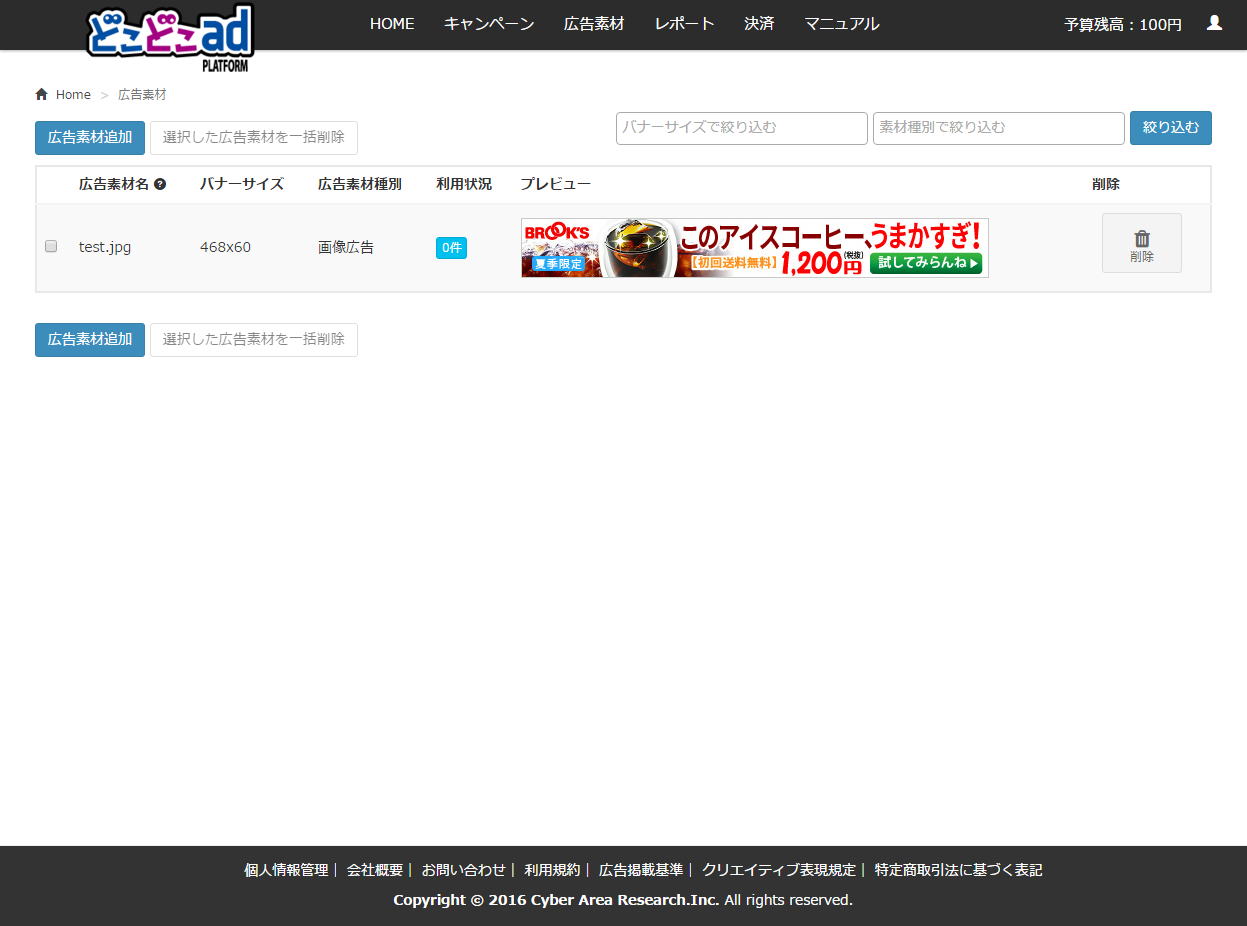
Task: Open the user account icon
Action: pos(1214,22)
